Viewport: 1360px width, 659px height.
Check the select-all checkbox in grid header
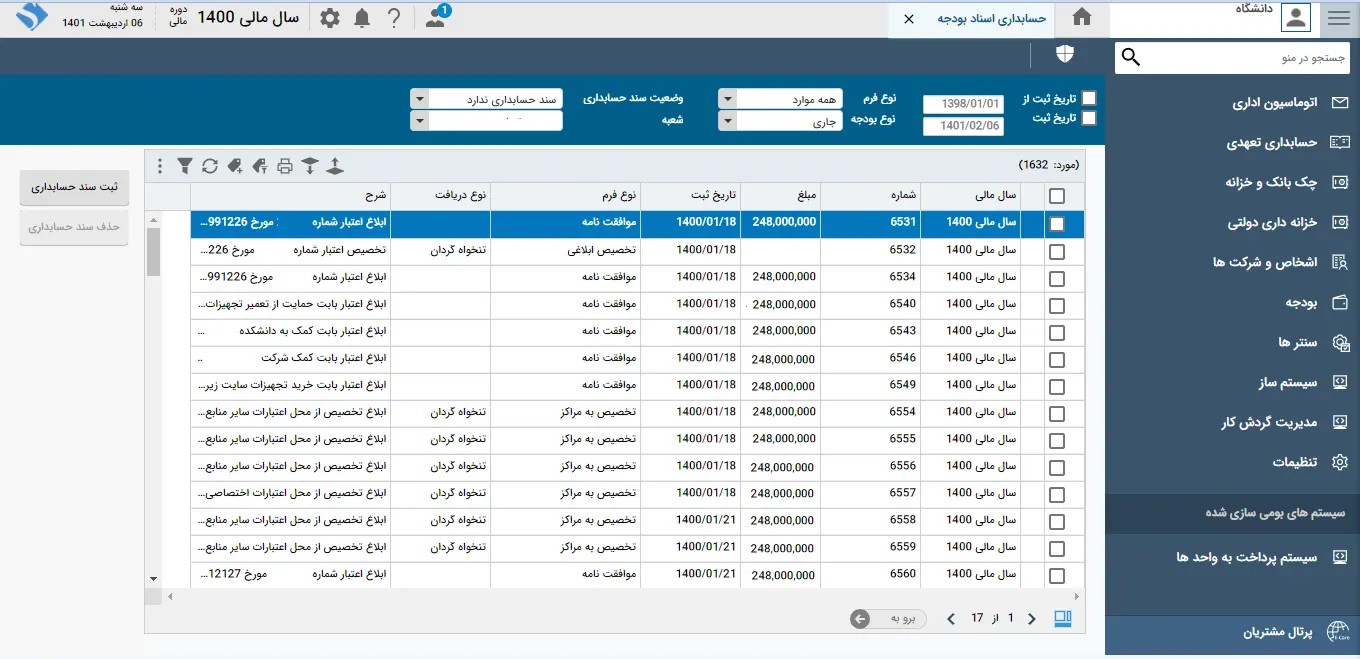1056,197
